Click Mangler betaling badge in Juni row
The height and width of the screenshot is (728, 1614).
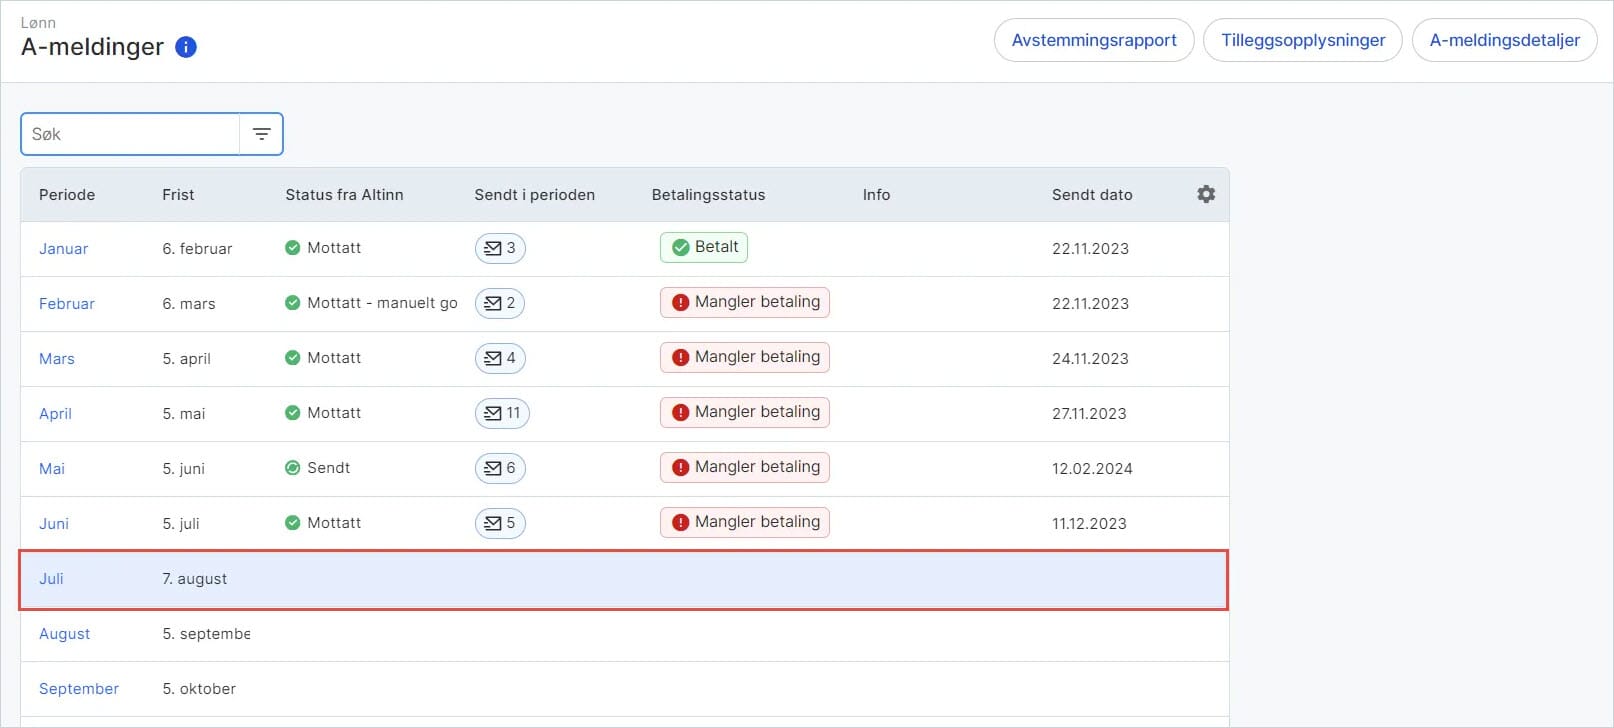point(745,522)
